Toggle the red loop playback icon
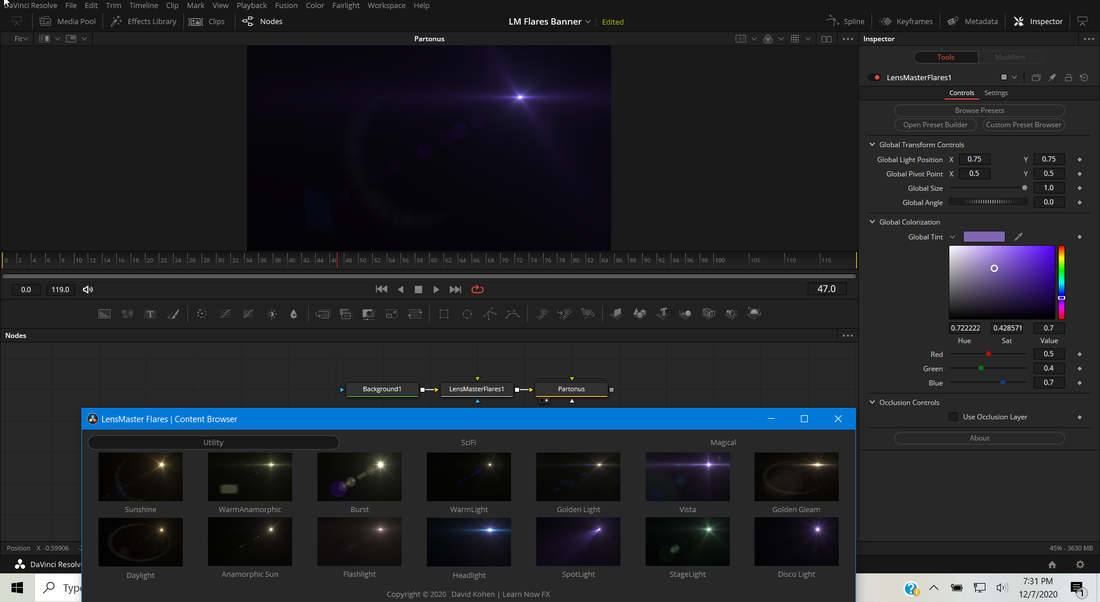1100x602 pixels. [477, 289]
